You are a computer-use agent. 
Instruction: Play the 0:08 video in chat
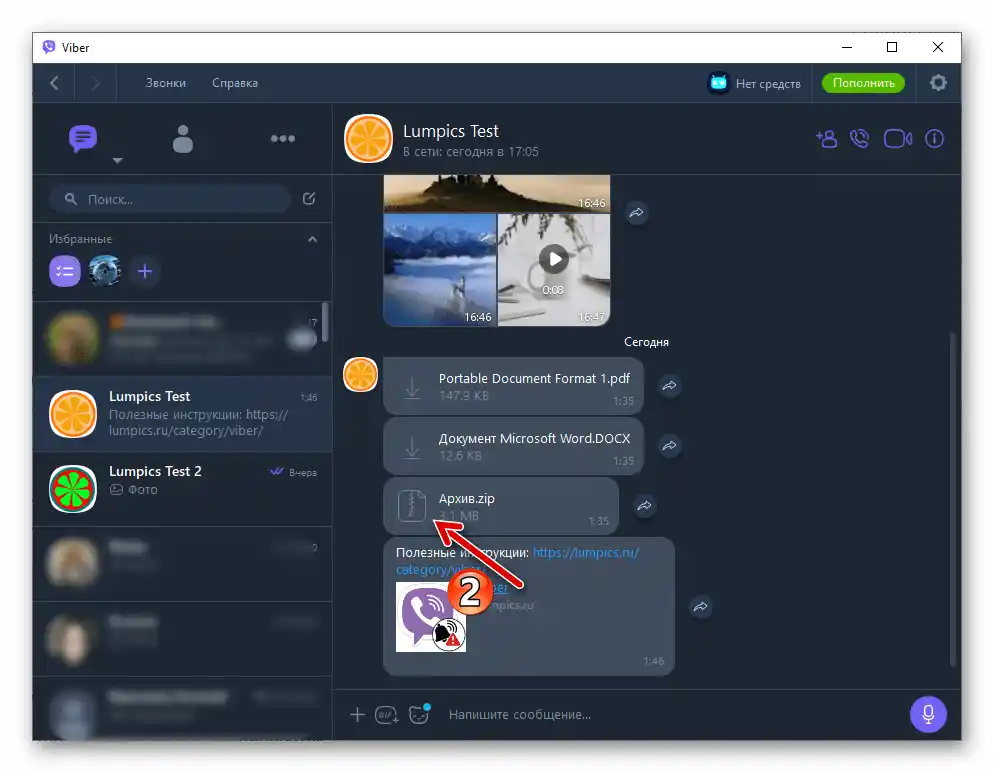point(553,259)
